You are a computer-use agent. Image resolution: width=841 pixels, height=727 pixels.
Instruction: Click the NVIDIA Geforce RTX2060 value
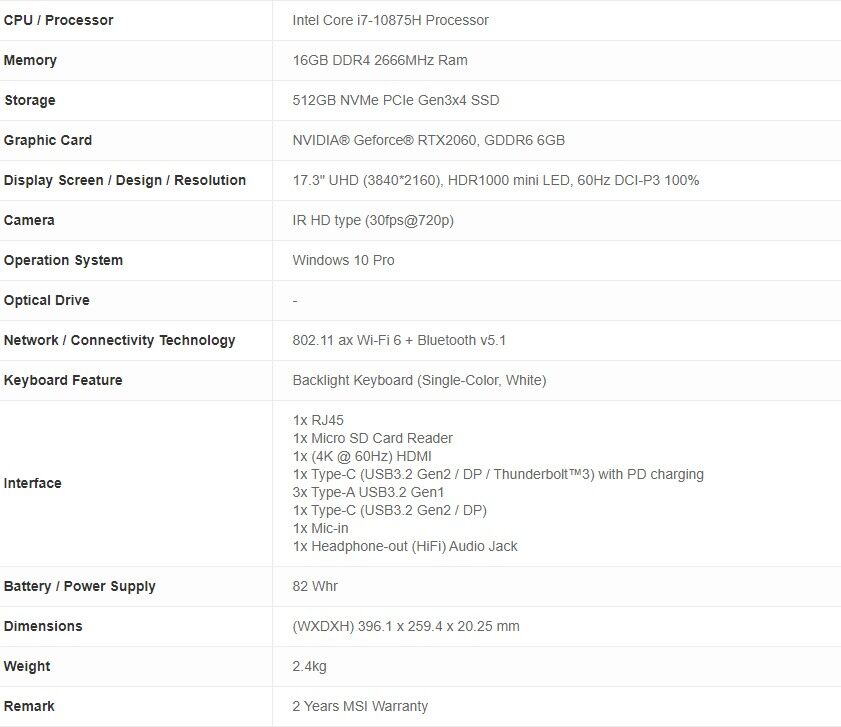[x=428, y=140]
